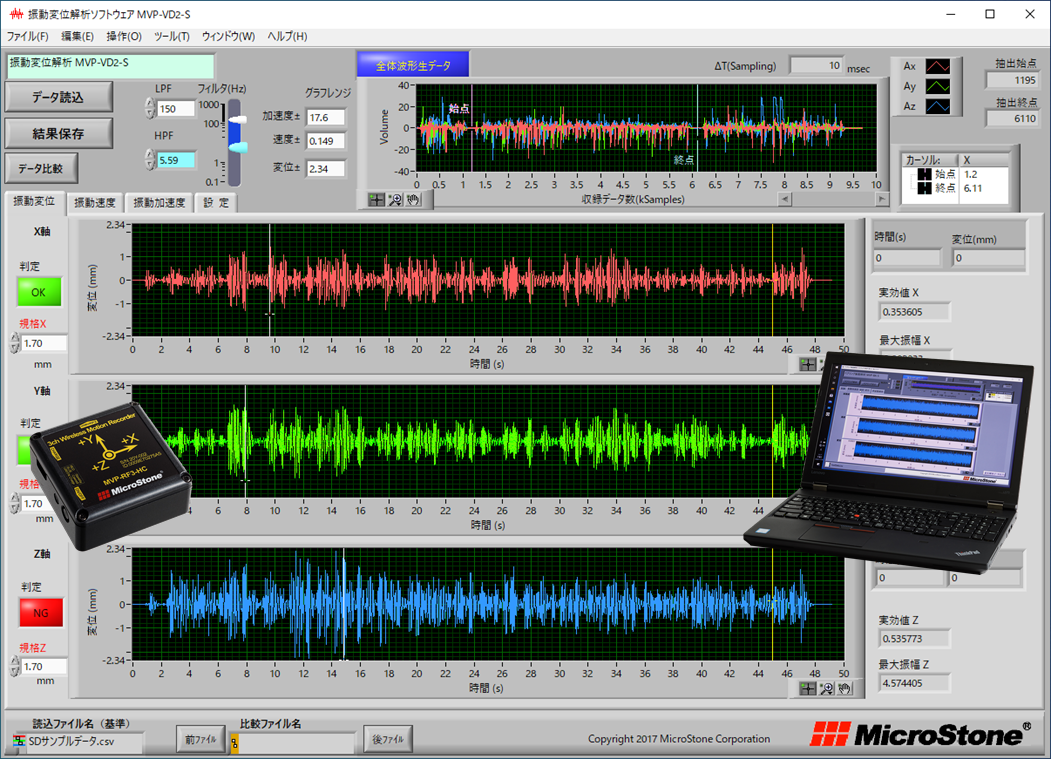Viewport: 1051px width, 759px height.
Task: Click the 加速度± range field showing 17.6
Action: (326, 117)
